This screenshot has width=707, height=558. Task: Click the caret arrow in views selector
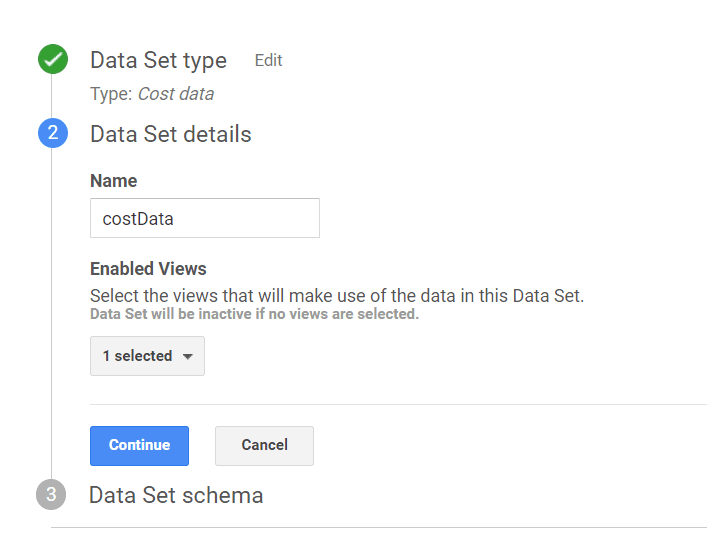(x=187, y=357)
